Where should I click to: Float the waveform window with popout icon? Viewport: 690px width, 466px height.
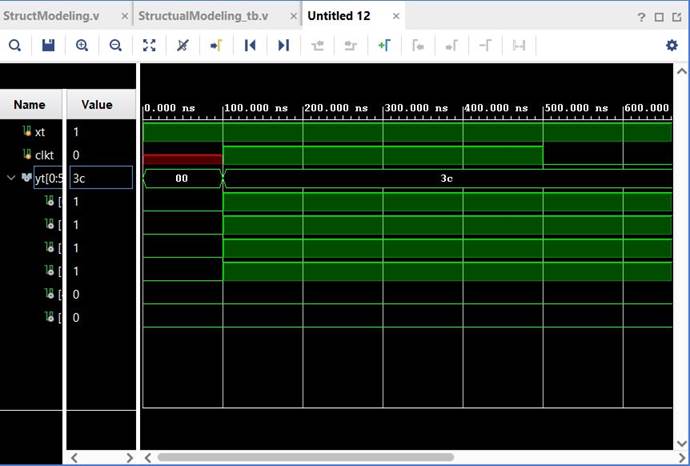click(677, 17)
